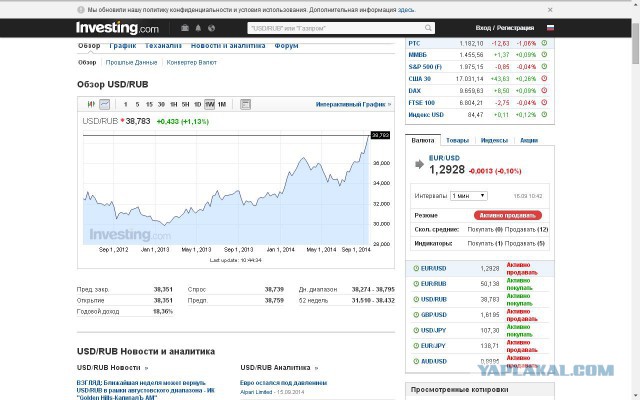
Task: Select candlestick chart type icon
Action: [x=91, y=104]
